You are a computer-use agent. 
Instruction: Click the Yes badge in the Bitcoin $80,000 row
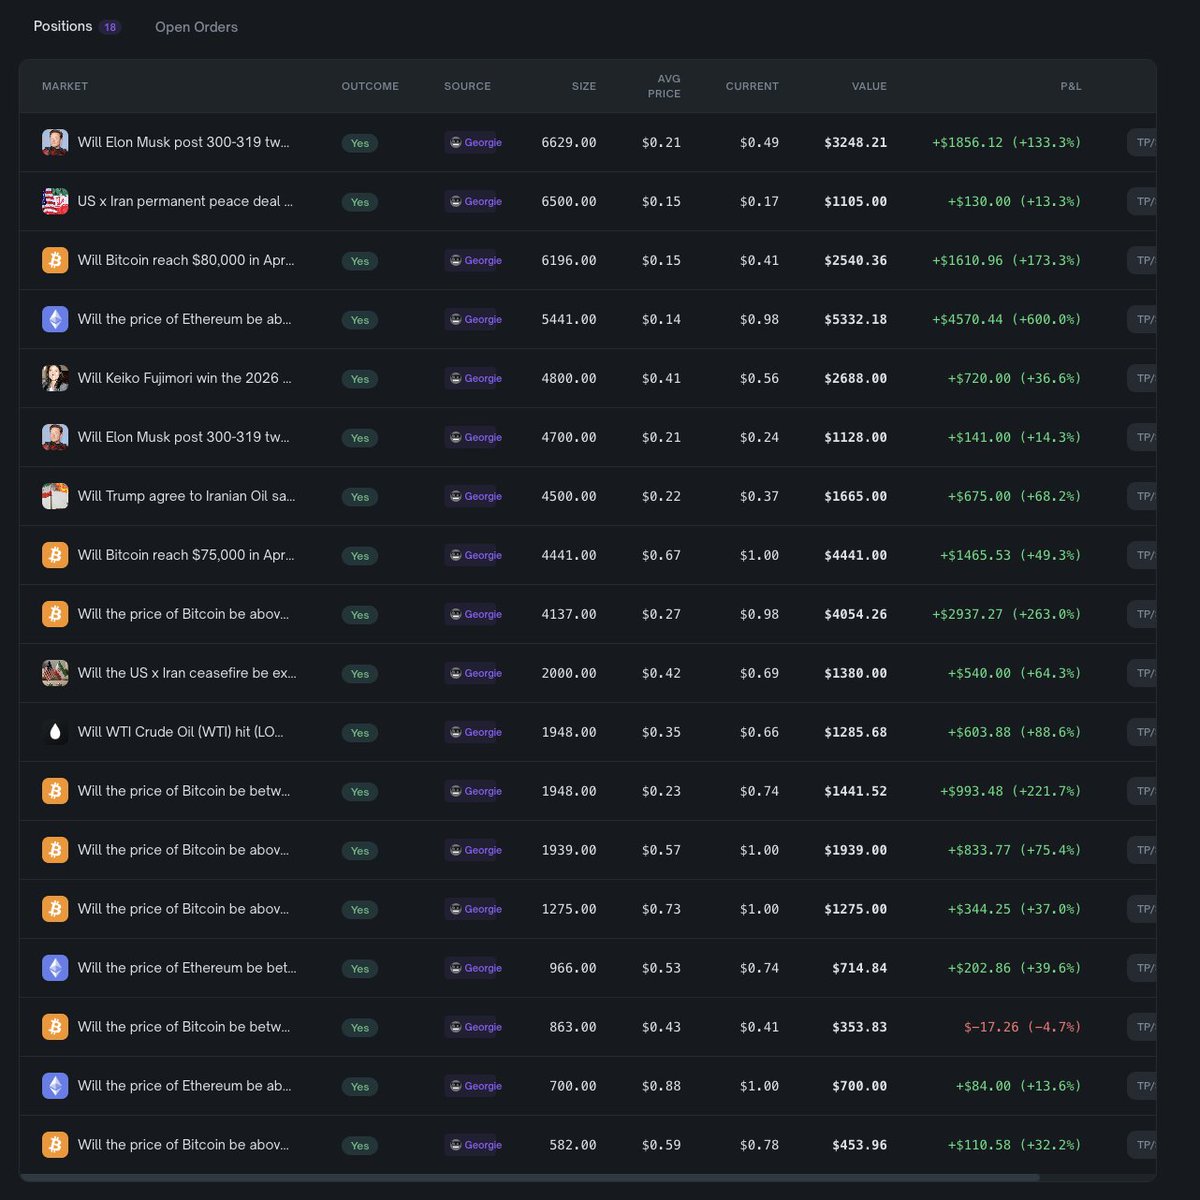(x=360, y=261)
